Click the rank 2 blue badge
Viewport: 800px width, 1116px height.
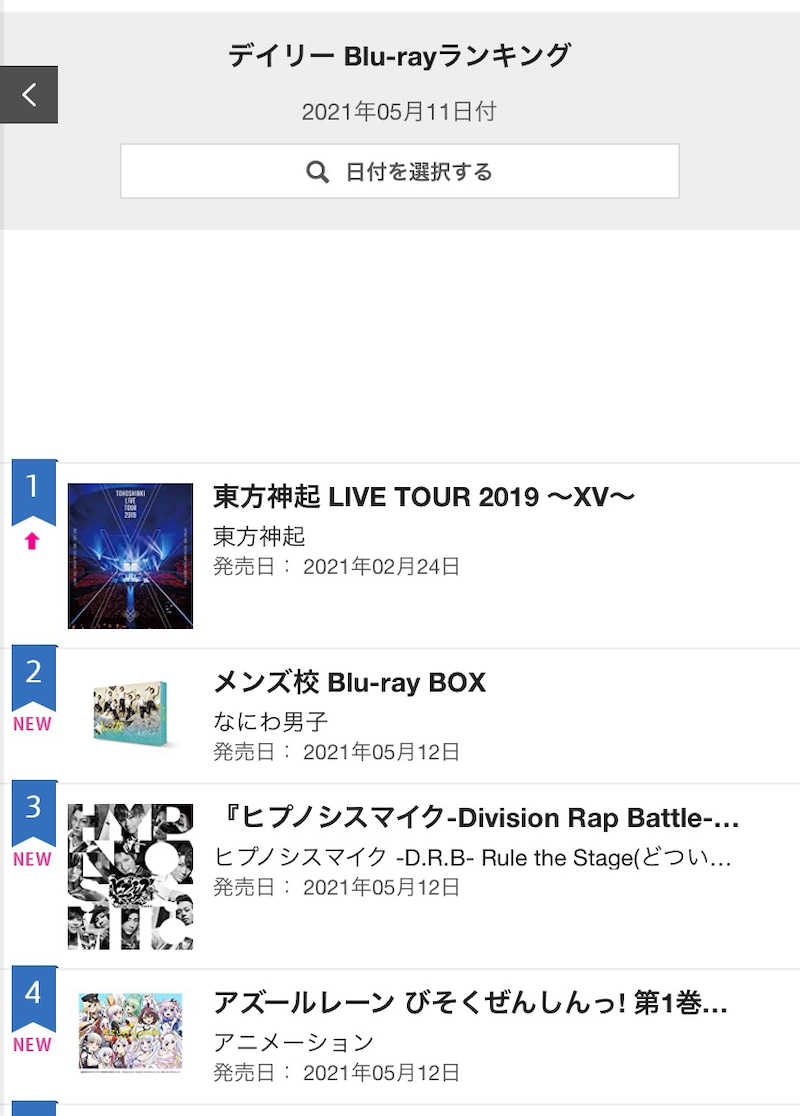(33, 674)
